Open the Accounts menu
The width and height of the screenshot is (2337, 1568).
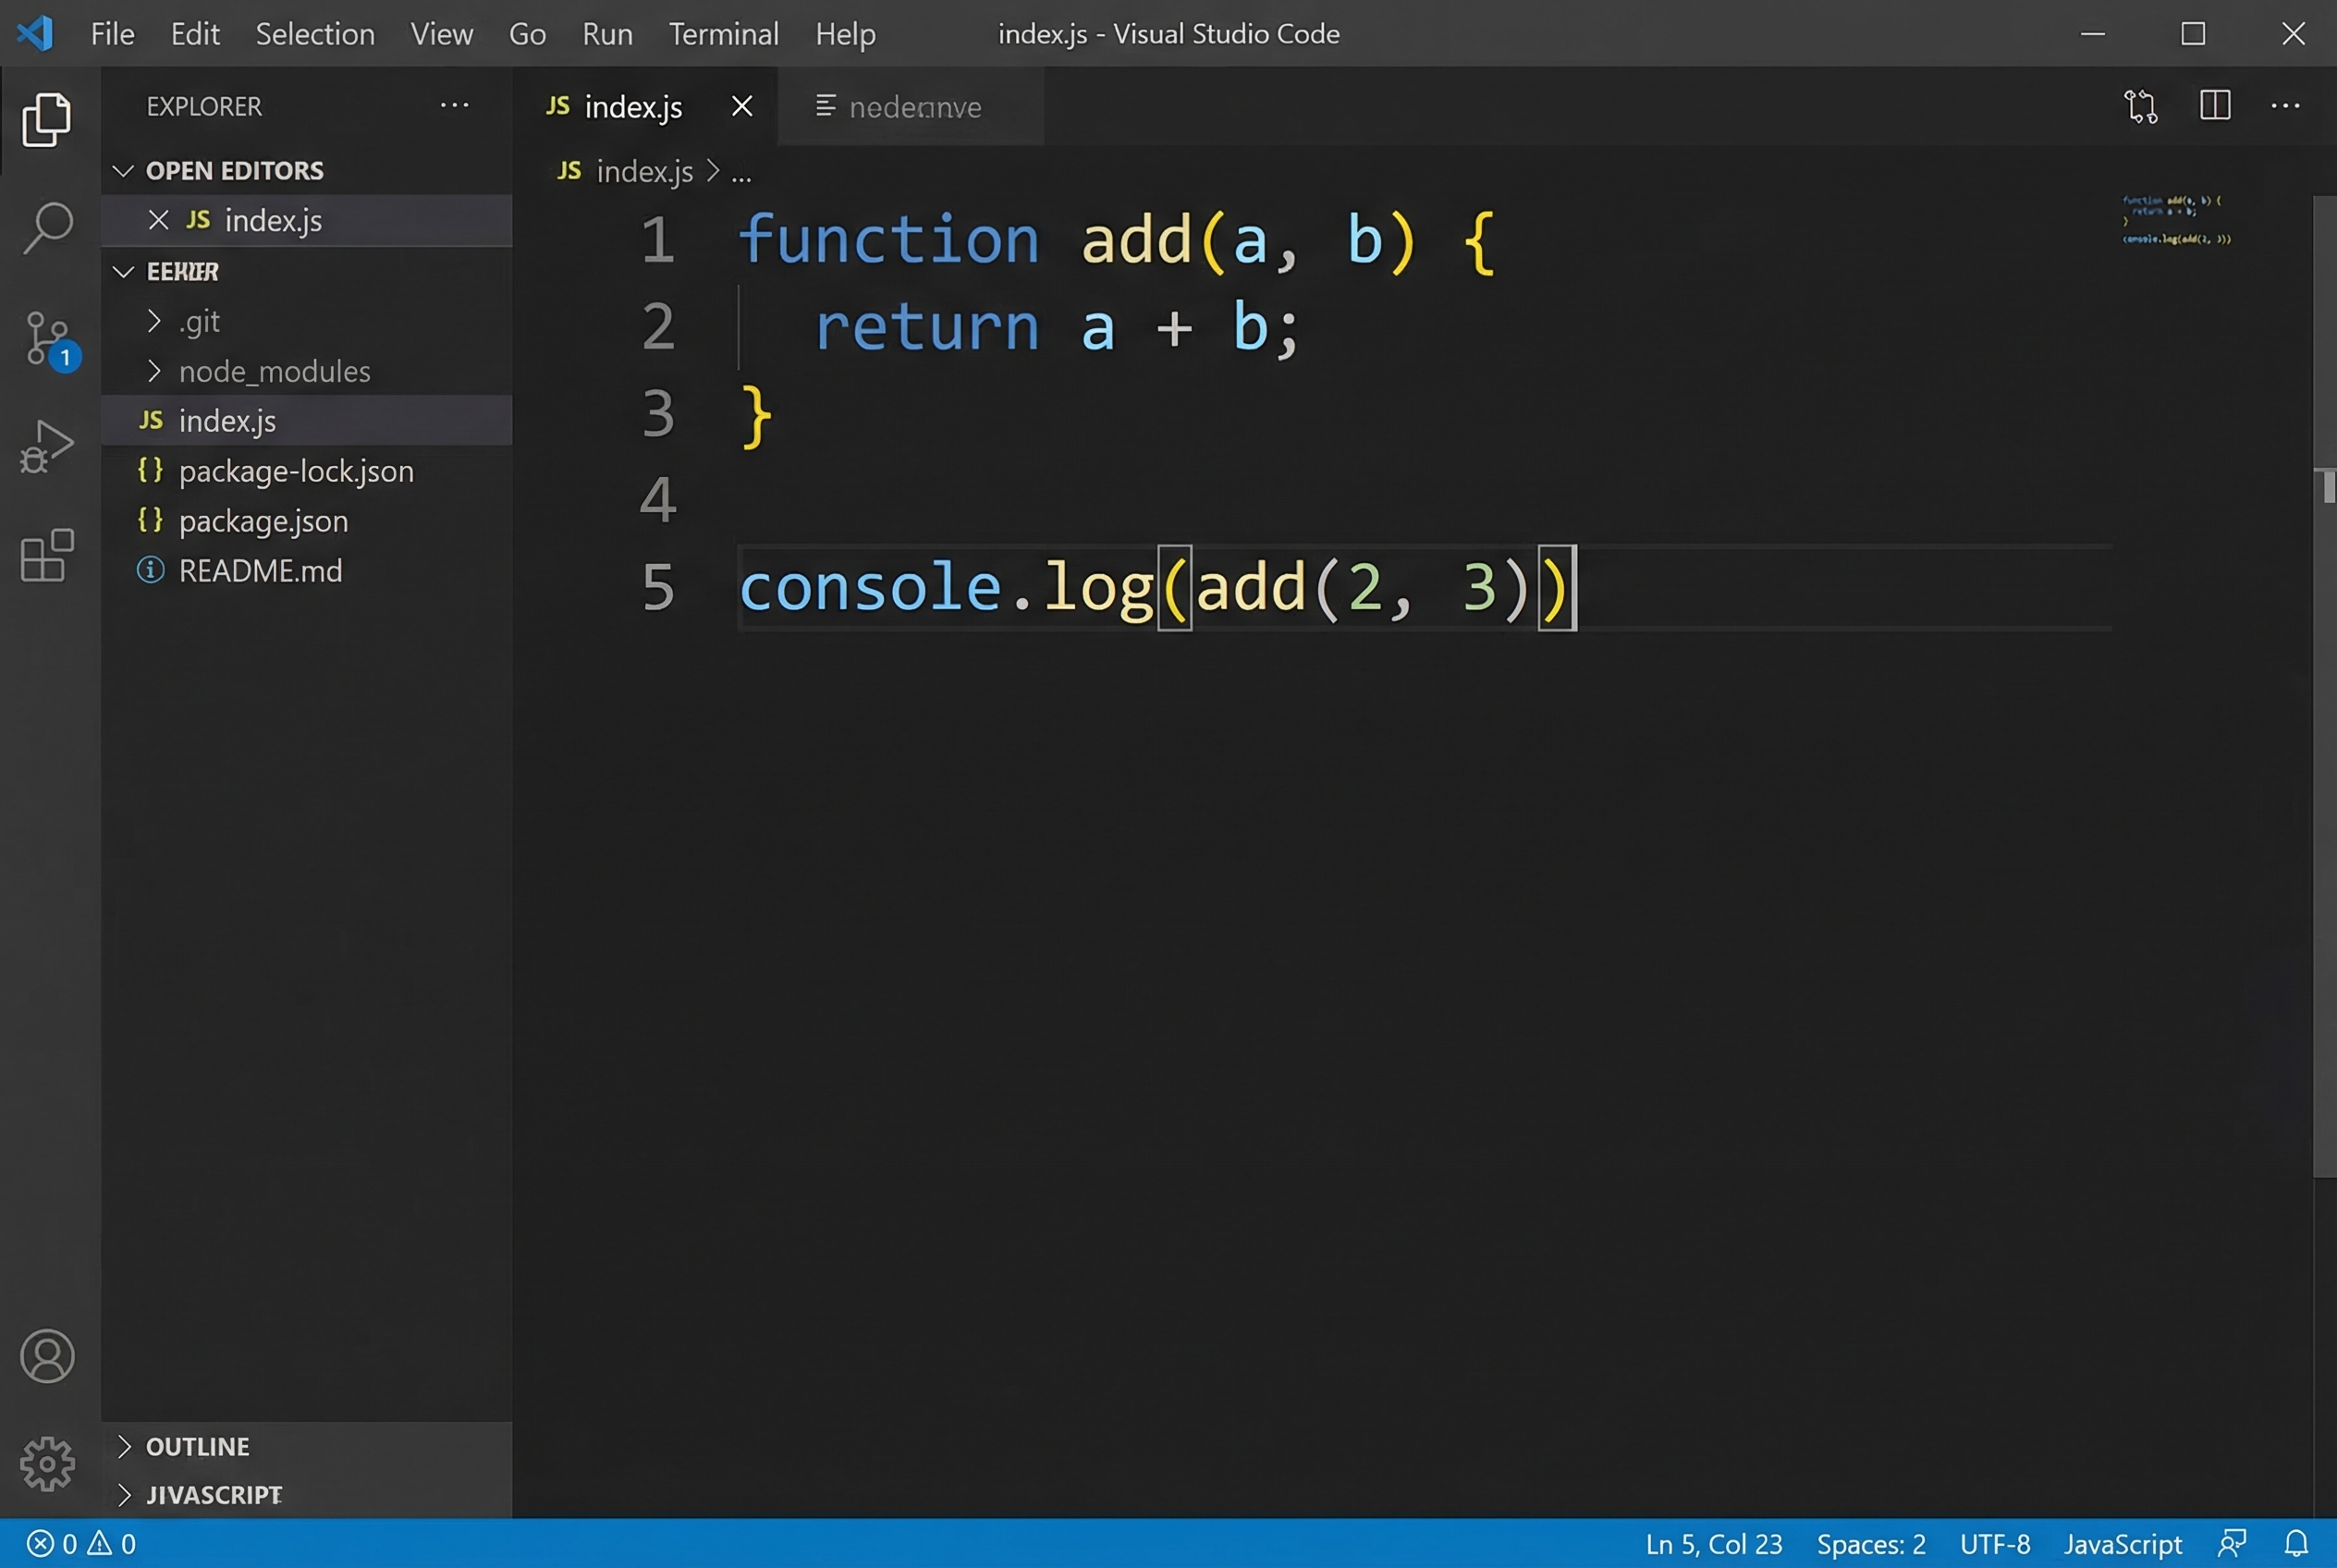(x=47, y=1356)
